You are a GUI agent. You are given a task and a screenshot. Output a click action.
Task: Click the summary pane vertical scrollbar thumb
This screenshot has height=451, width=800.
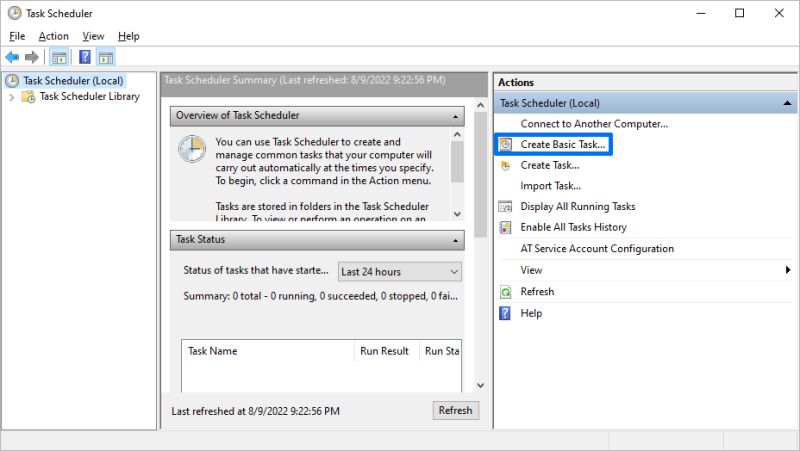point(480,175)
